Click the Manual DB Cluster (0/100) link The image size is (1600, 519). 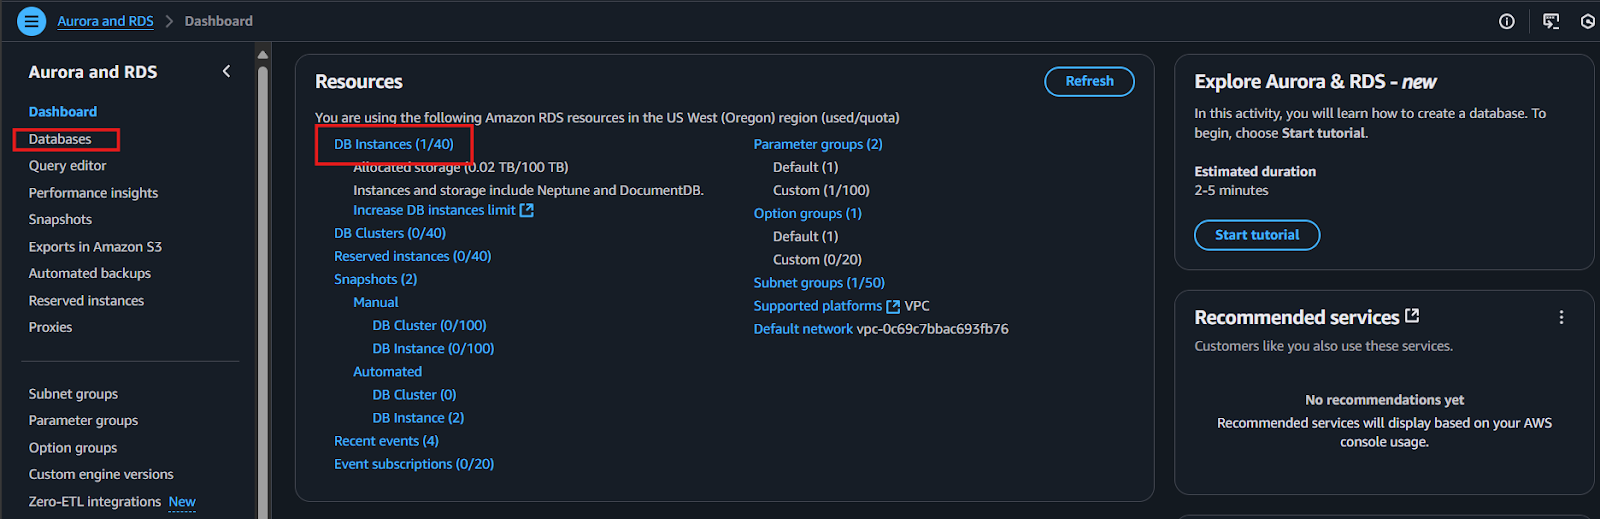click(x=429, y=325)
